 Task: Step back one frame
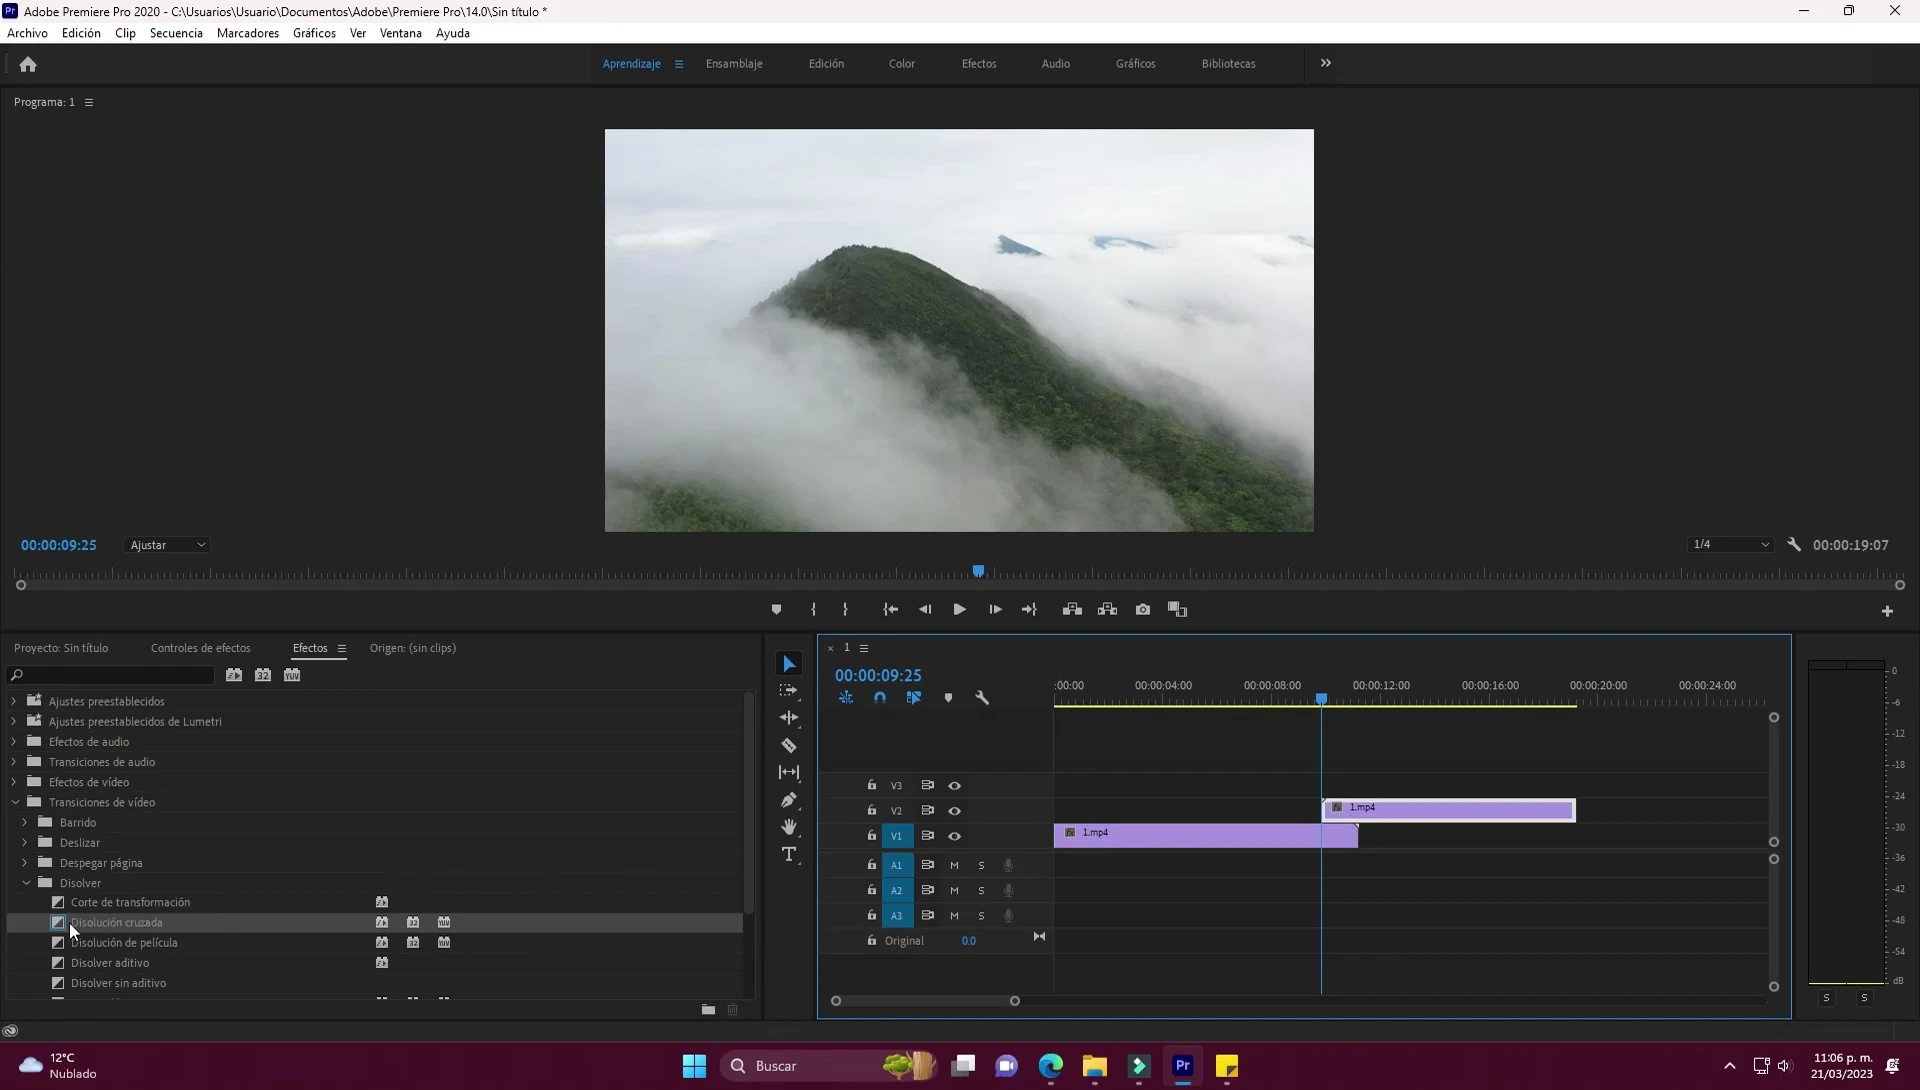(x=925, y=610)
